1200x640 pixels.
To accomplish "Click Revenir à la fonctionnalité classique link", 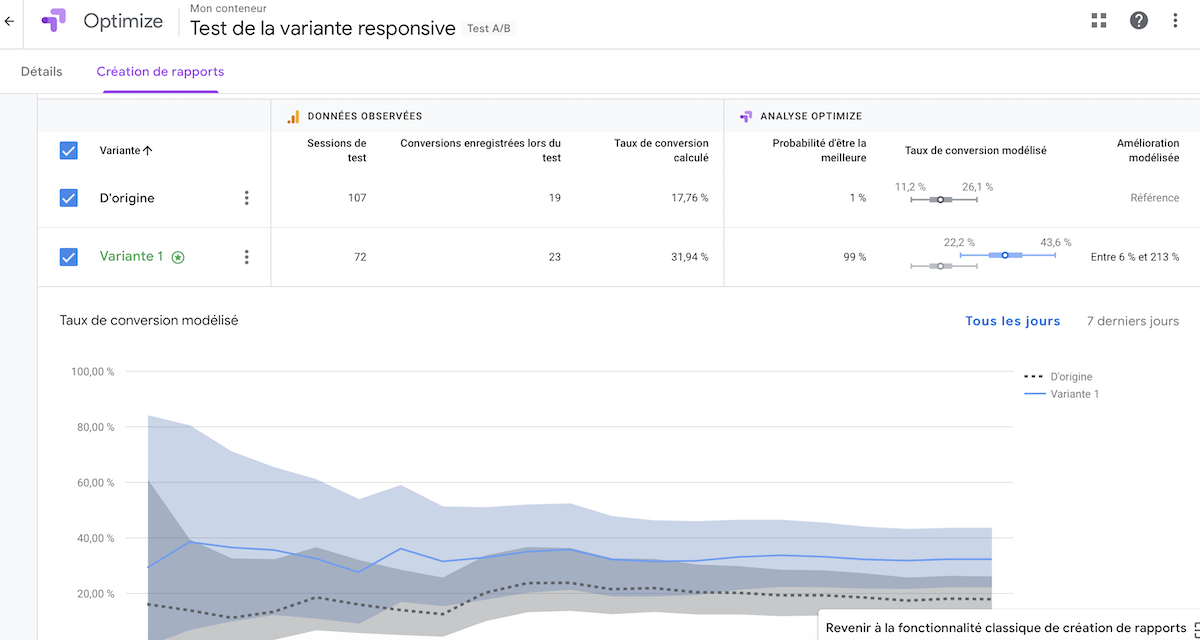I will click(1006, 628).
